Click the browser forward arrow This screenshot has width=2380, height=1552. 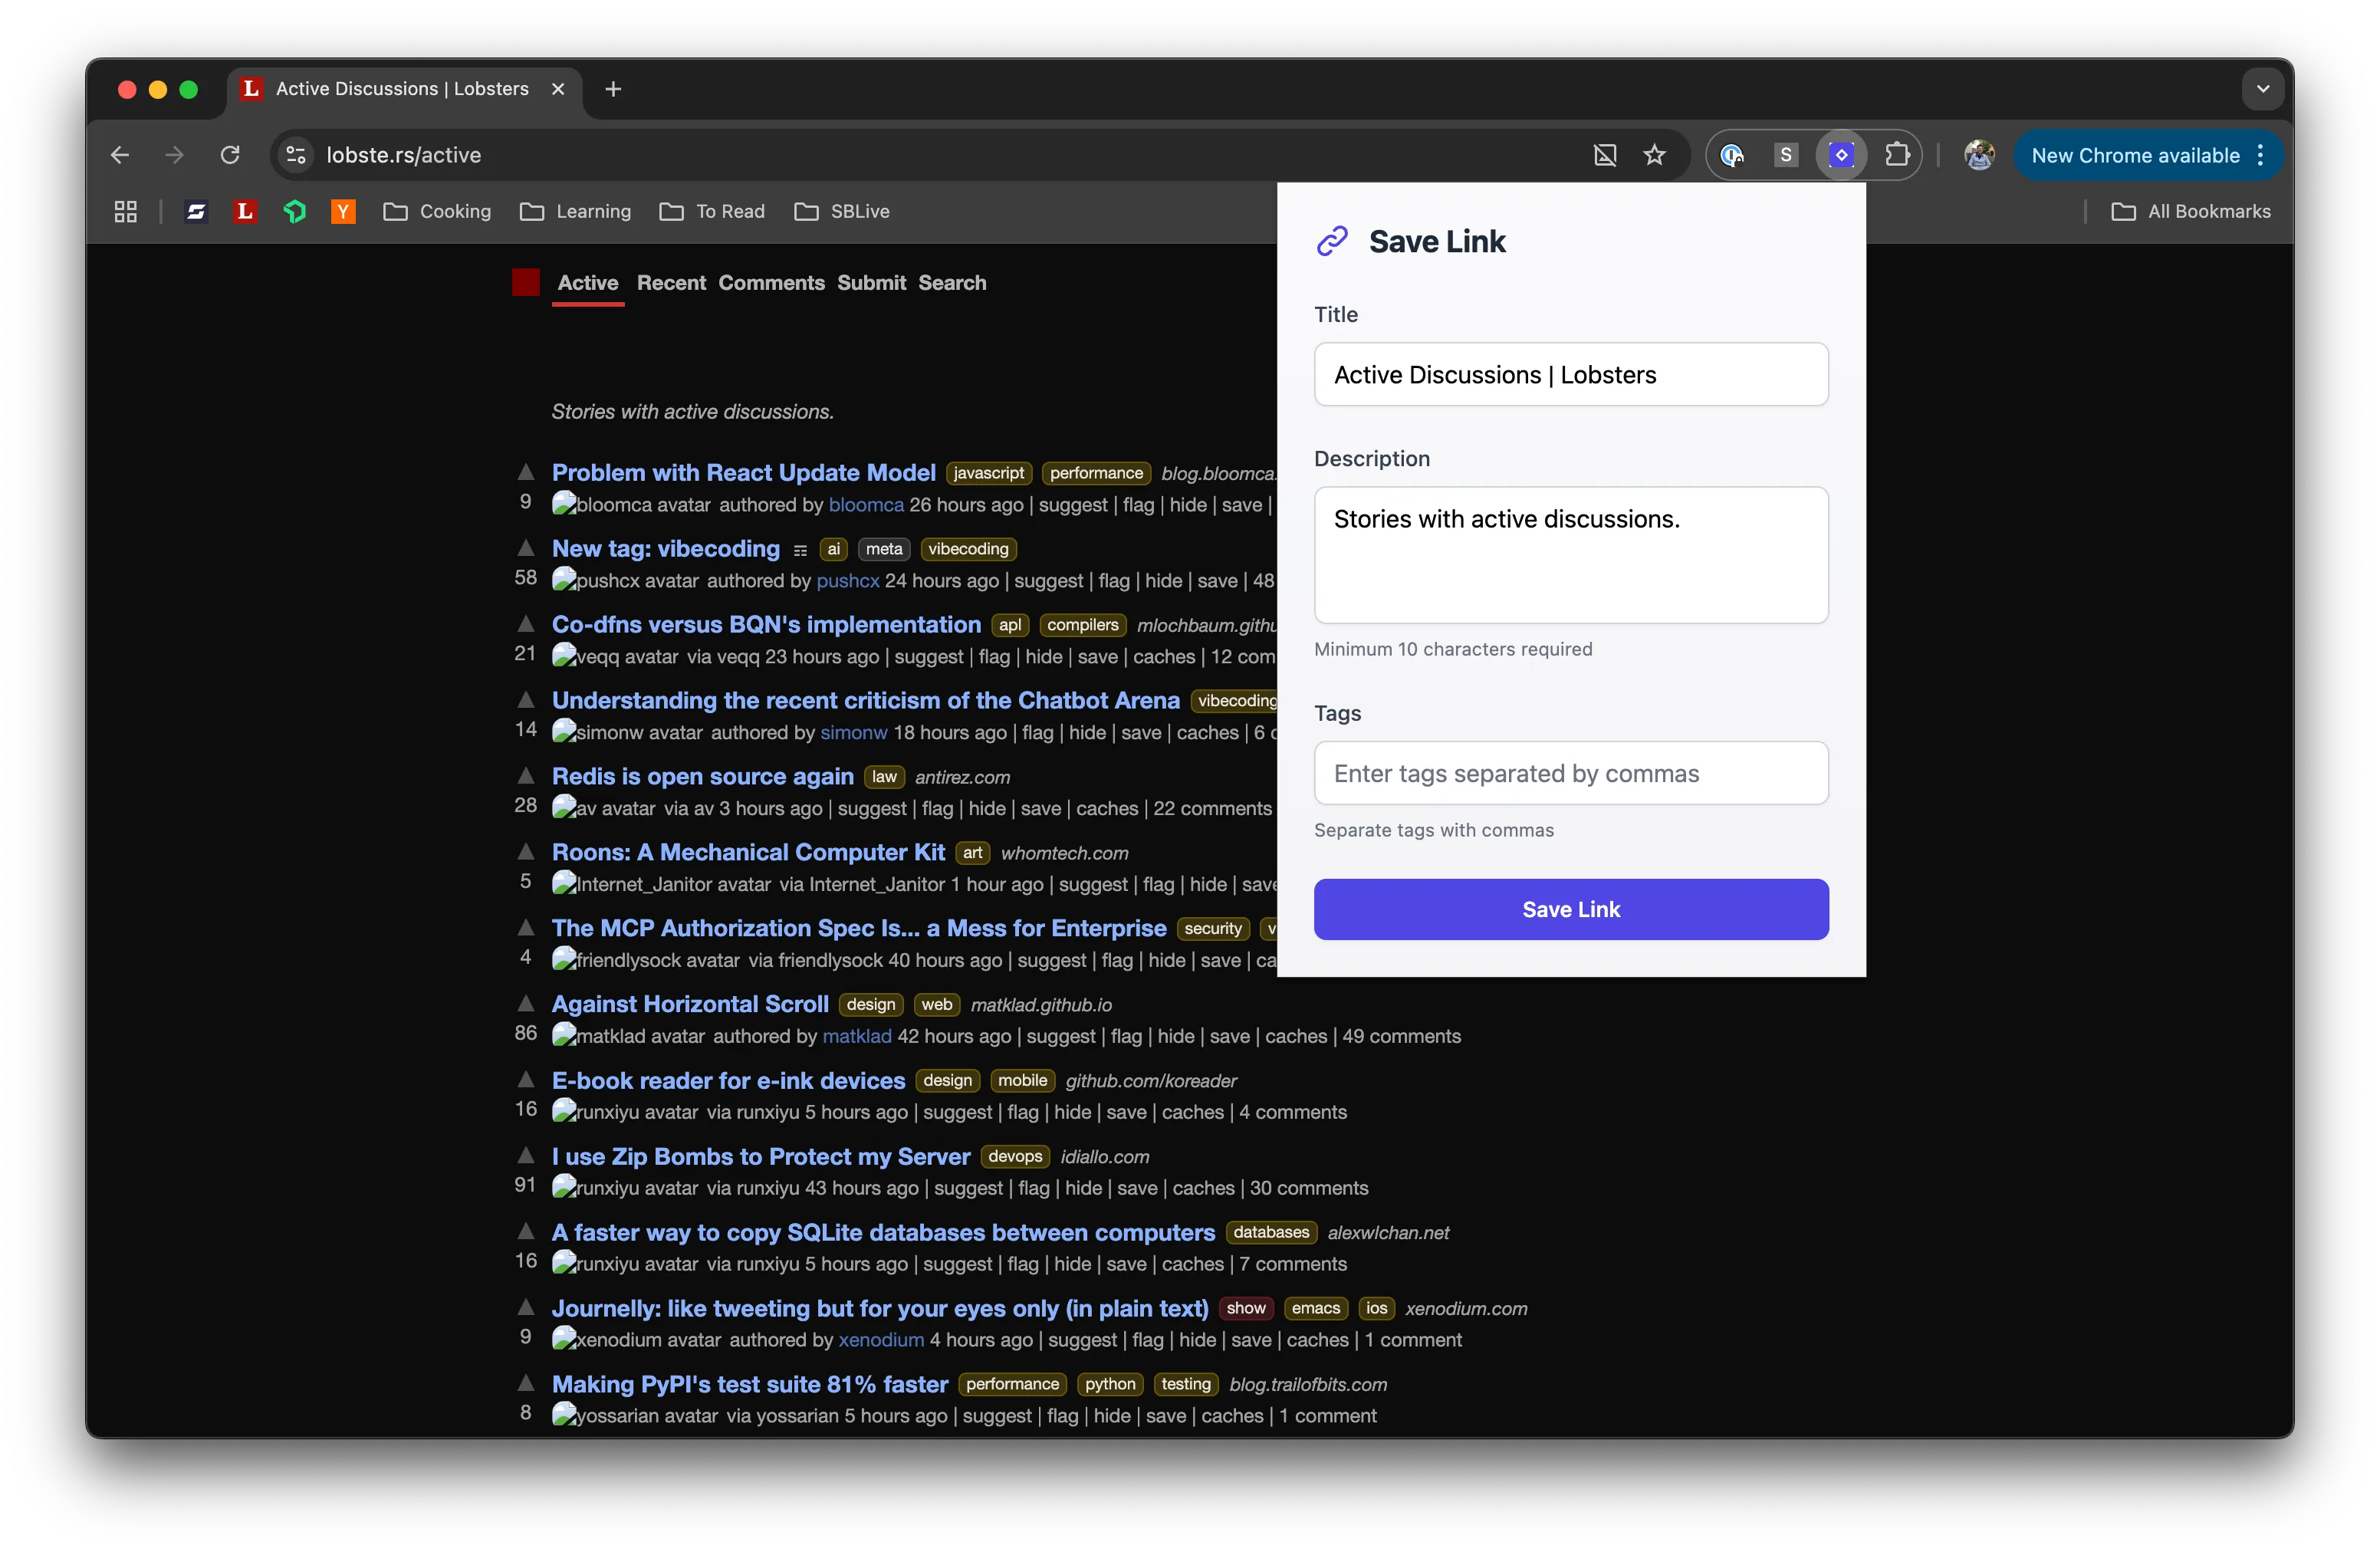click(x=174, y=155)
